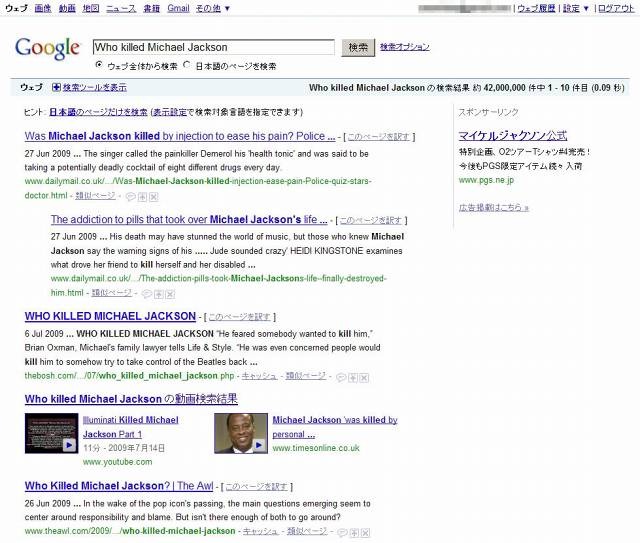Click play icon on Illuminati video thumbnail

point(69,445)
